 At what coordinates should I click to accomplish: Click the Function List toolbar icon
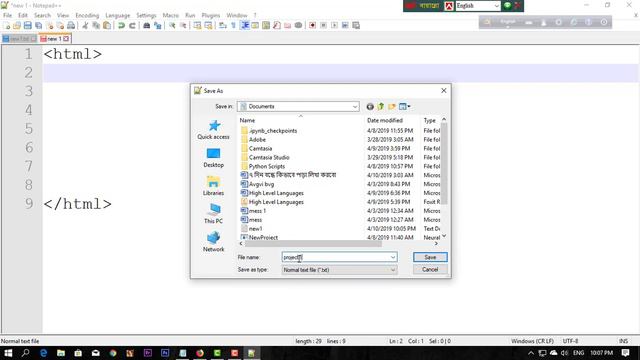[277, 25]
